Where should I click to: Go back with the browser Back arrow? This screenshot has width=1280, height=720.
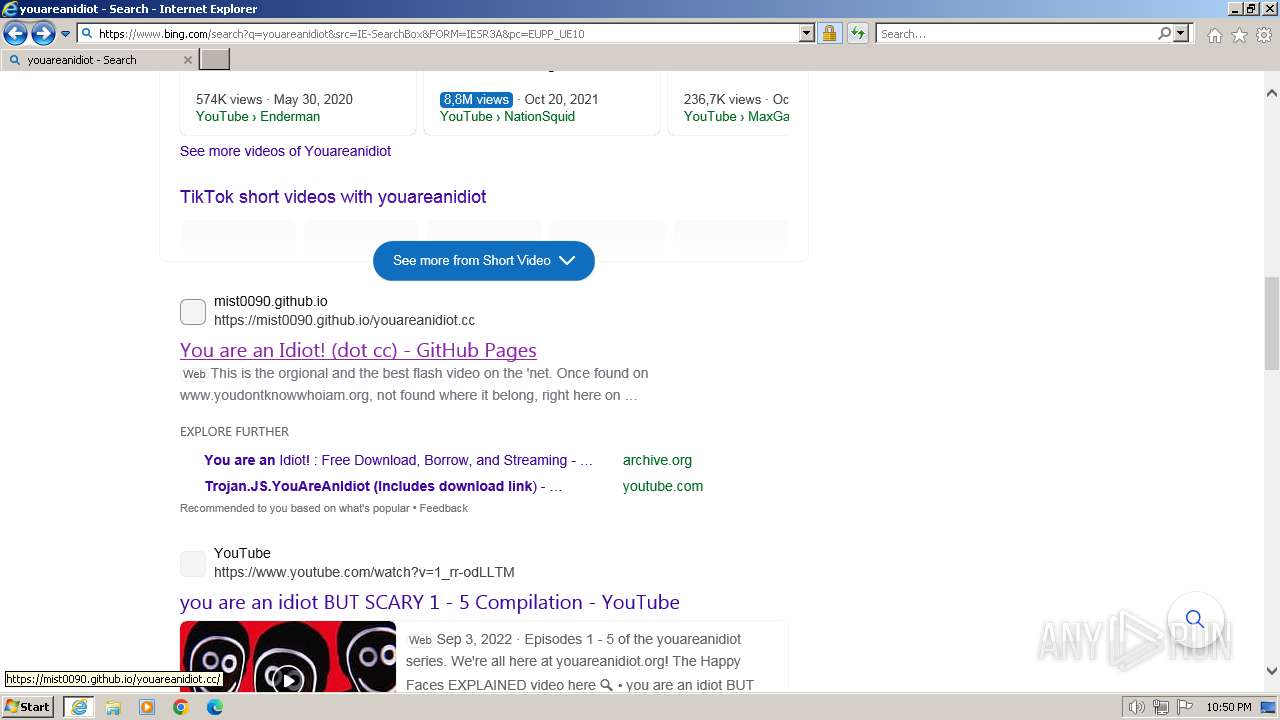(15, 33)
